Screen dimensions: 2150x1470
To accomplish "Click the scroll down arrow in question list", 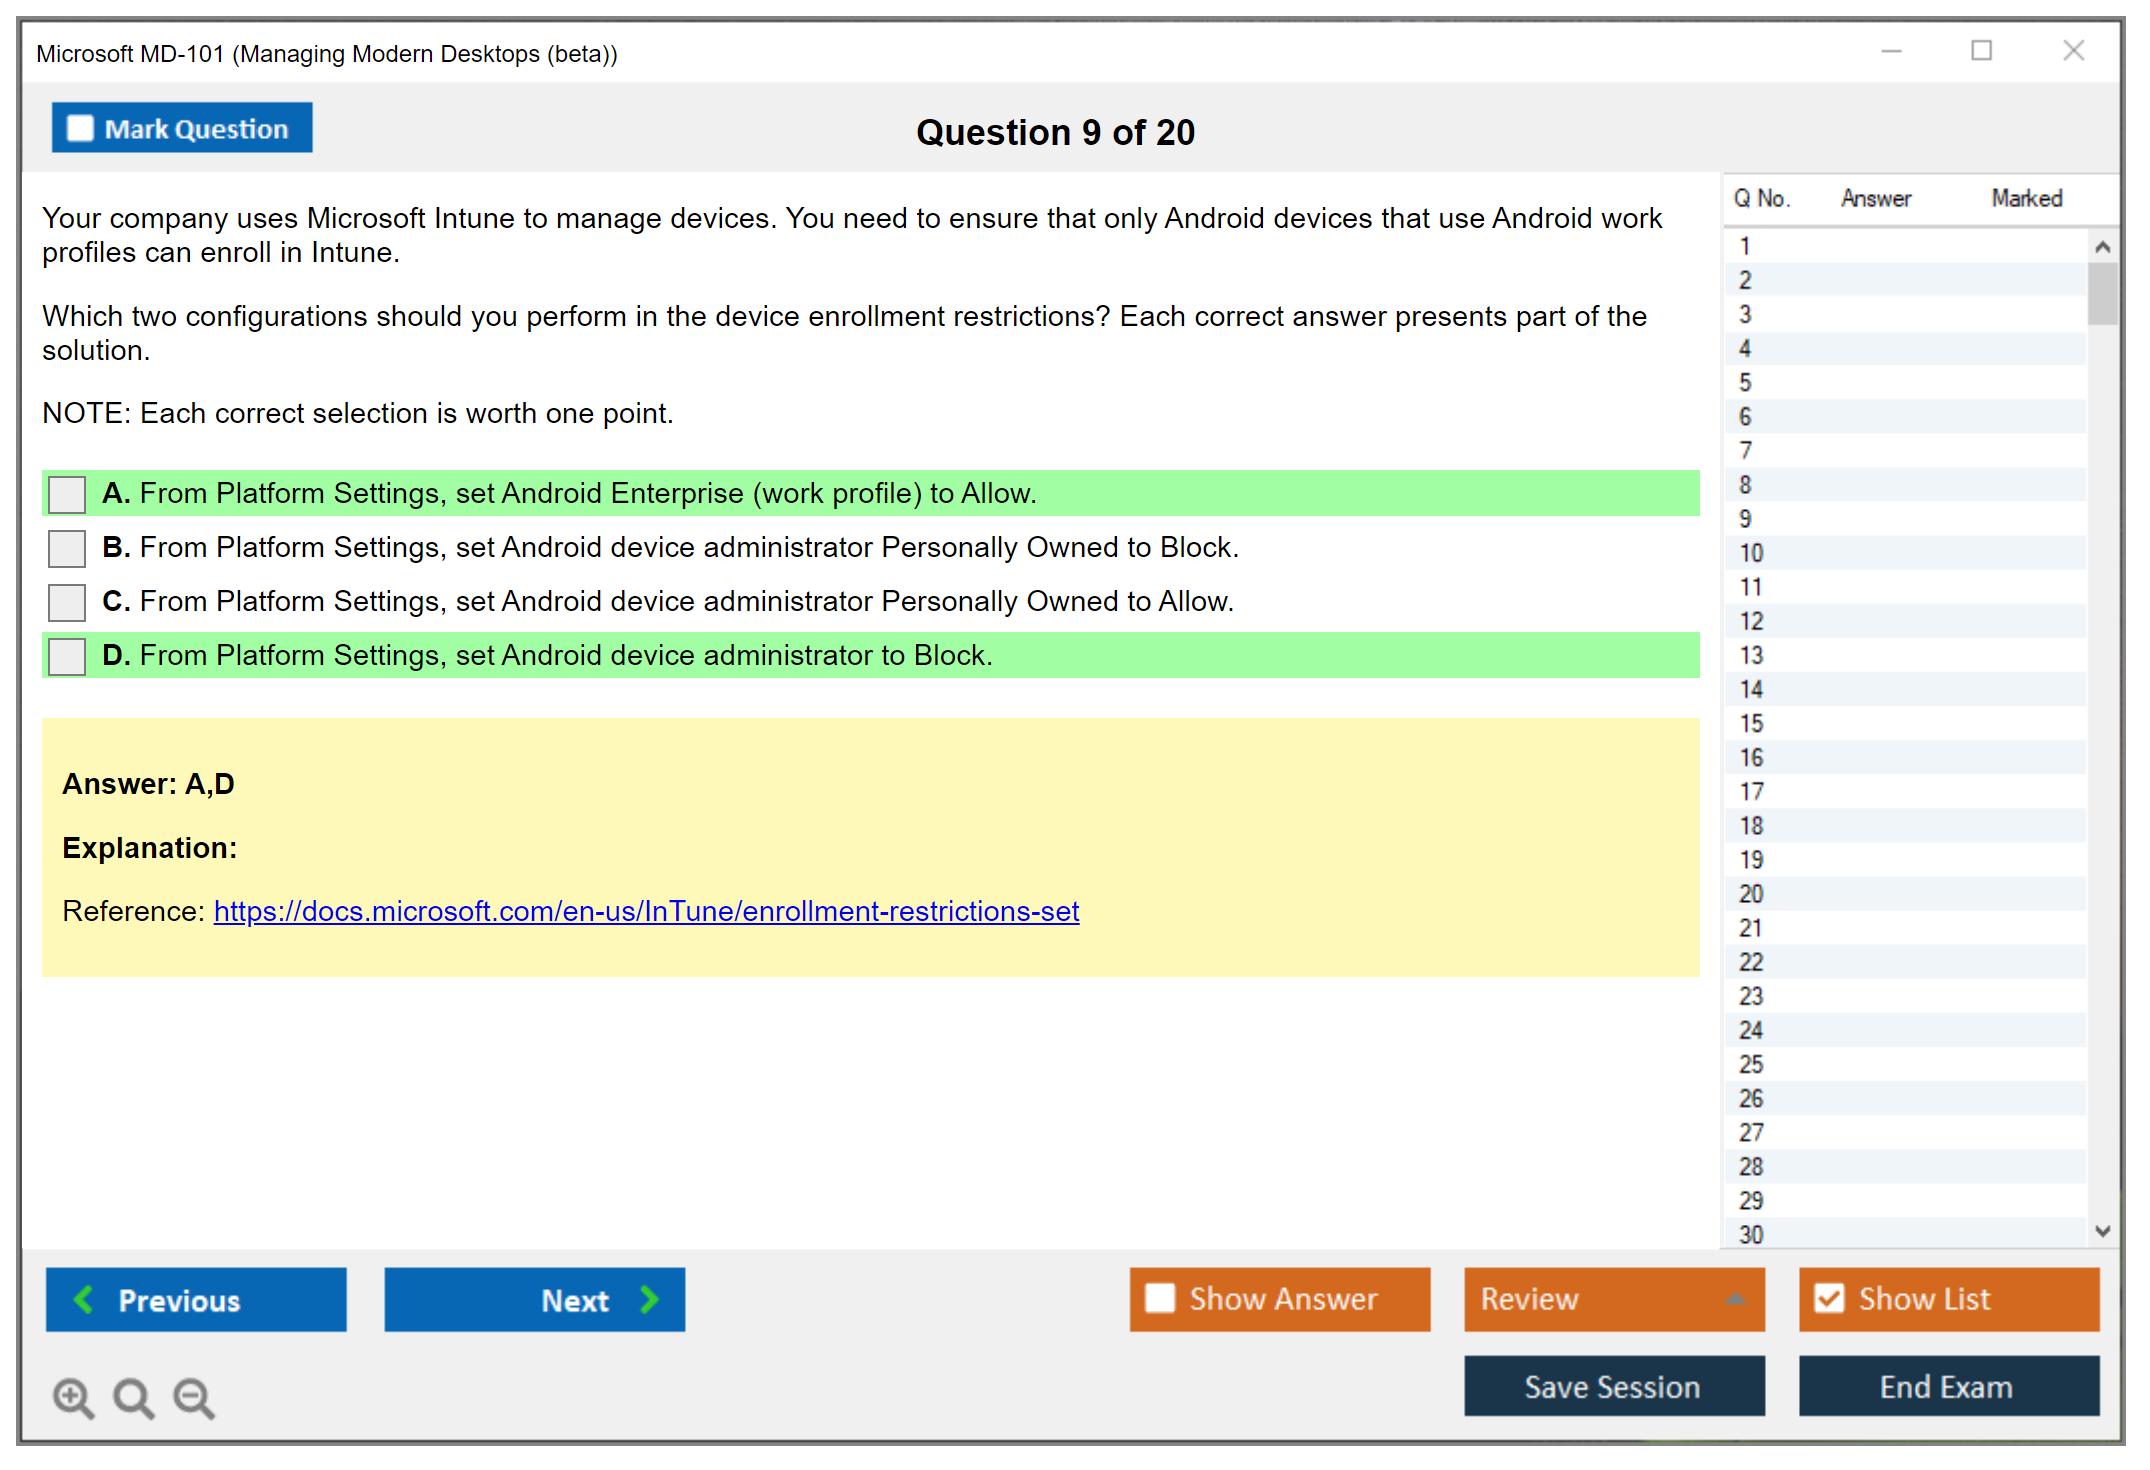I will coord(2102,1231).
